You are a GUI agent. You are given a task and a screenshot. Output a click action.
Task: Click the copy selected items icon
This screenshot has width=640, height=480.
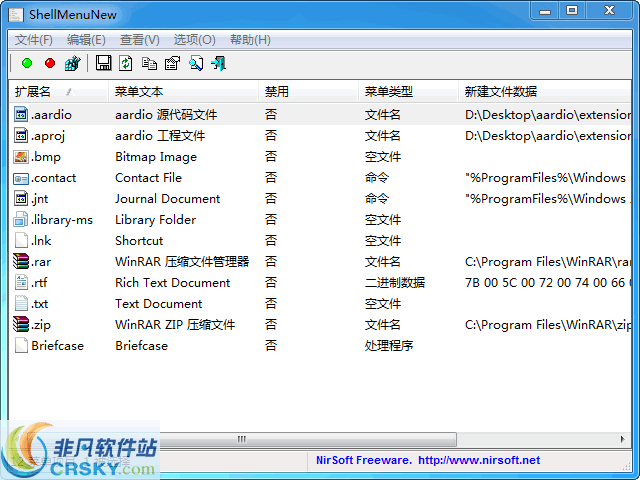click(149, 63)
